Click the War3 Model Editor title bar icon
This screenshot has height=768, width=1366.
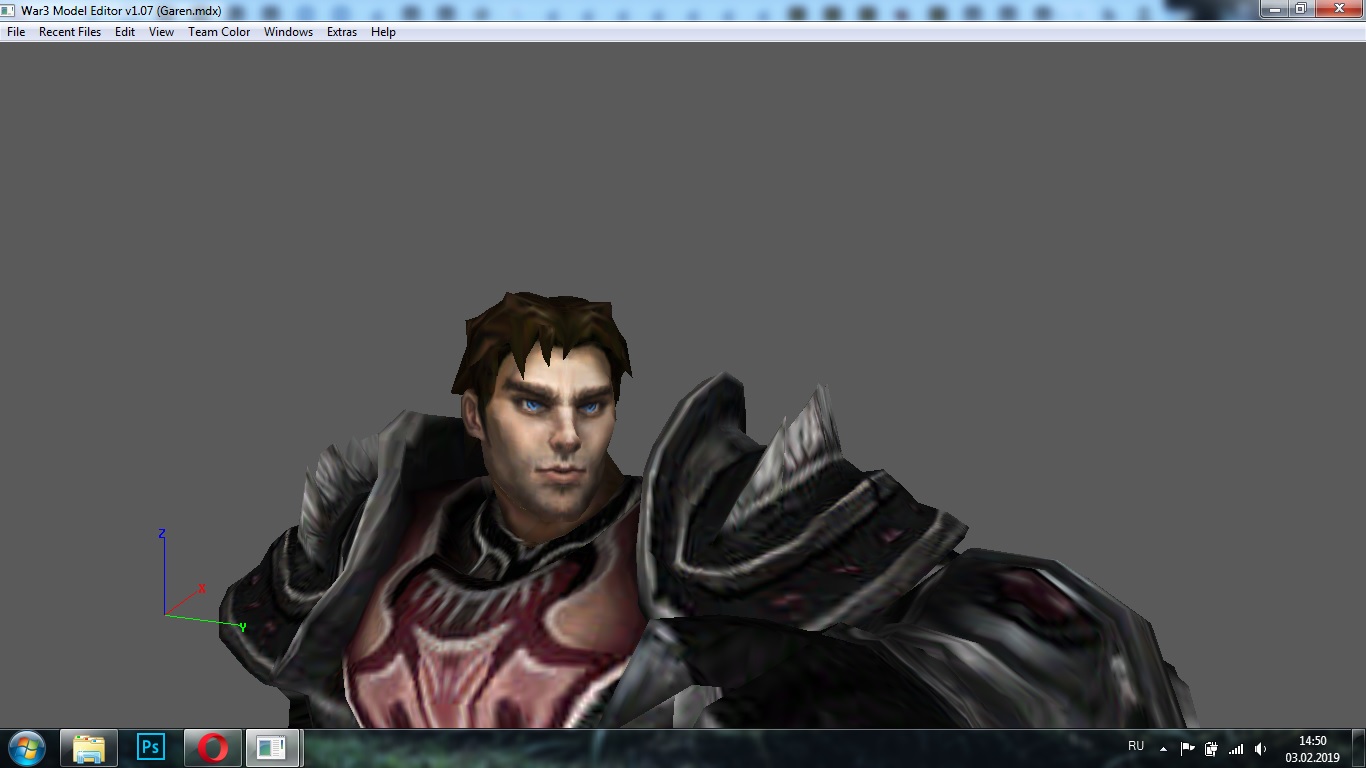(9, 11)
